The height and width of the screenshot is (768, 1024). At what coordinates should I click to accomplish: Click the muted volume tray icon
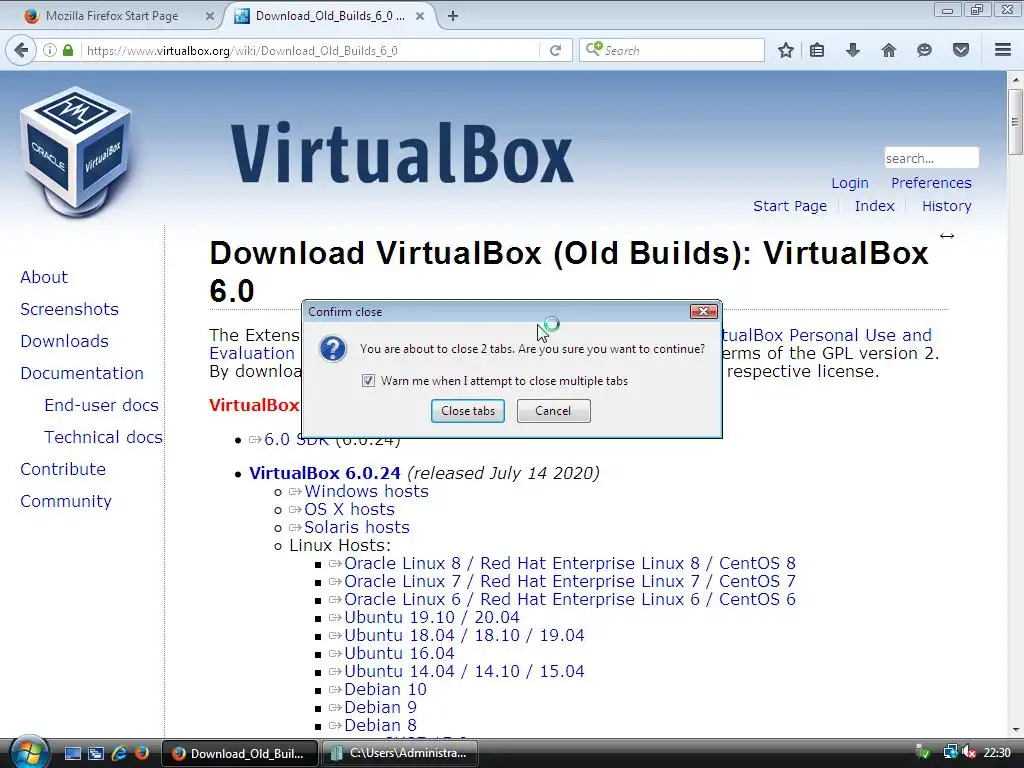[x=969, y=753]
